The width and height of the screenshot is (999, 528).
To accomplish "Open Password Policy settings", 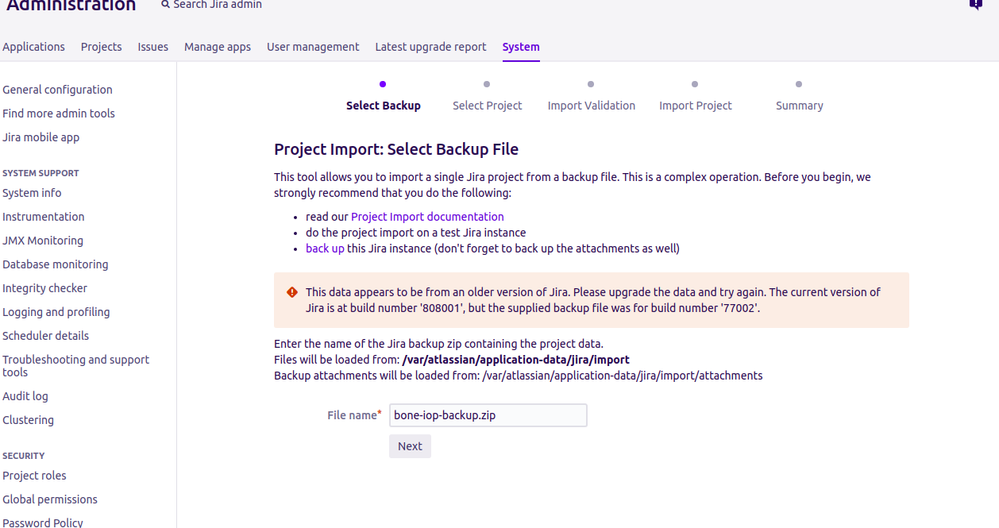I will [43, 522].
